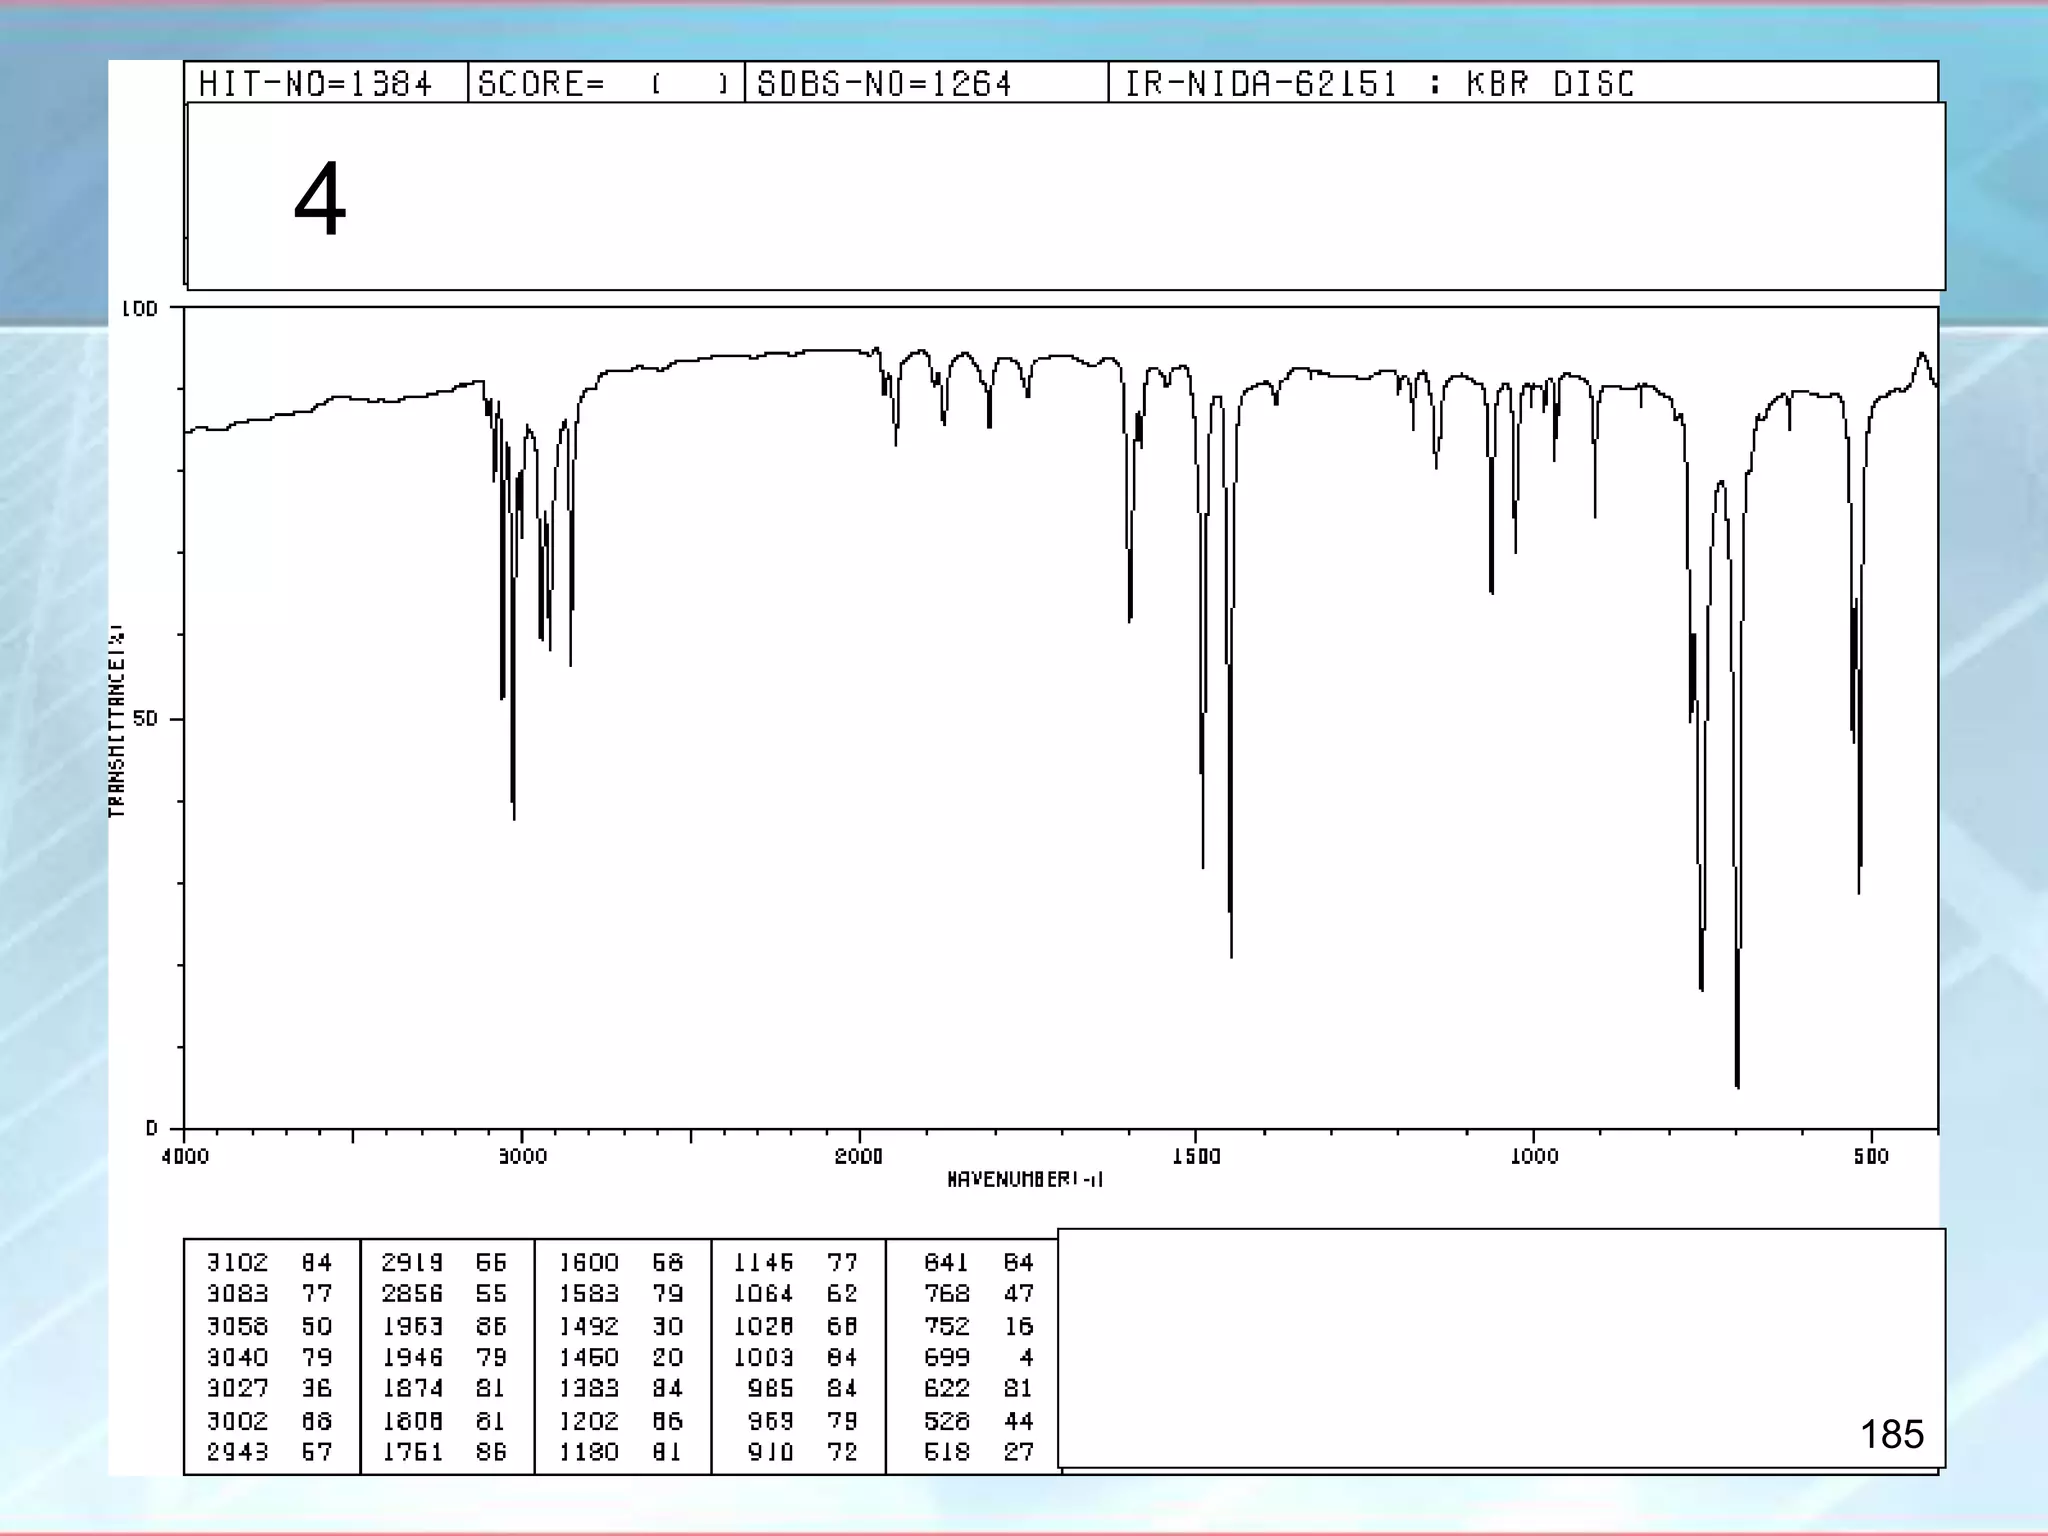2048x1536 pixels.
Task: Click the WAVENUMBER x-axis label
Action: pyautogui.click(x=1024, y=1180)
